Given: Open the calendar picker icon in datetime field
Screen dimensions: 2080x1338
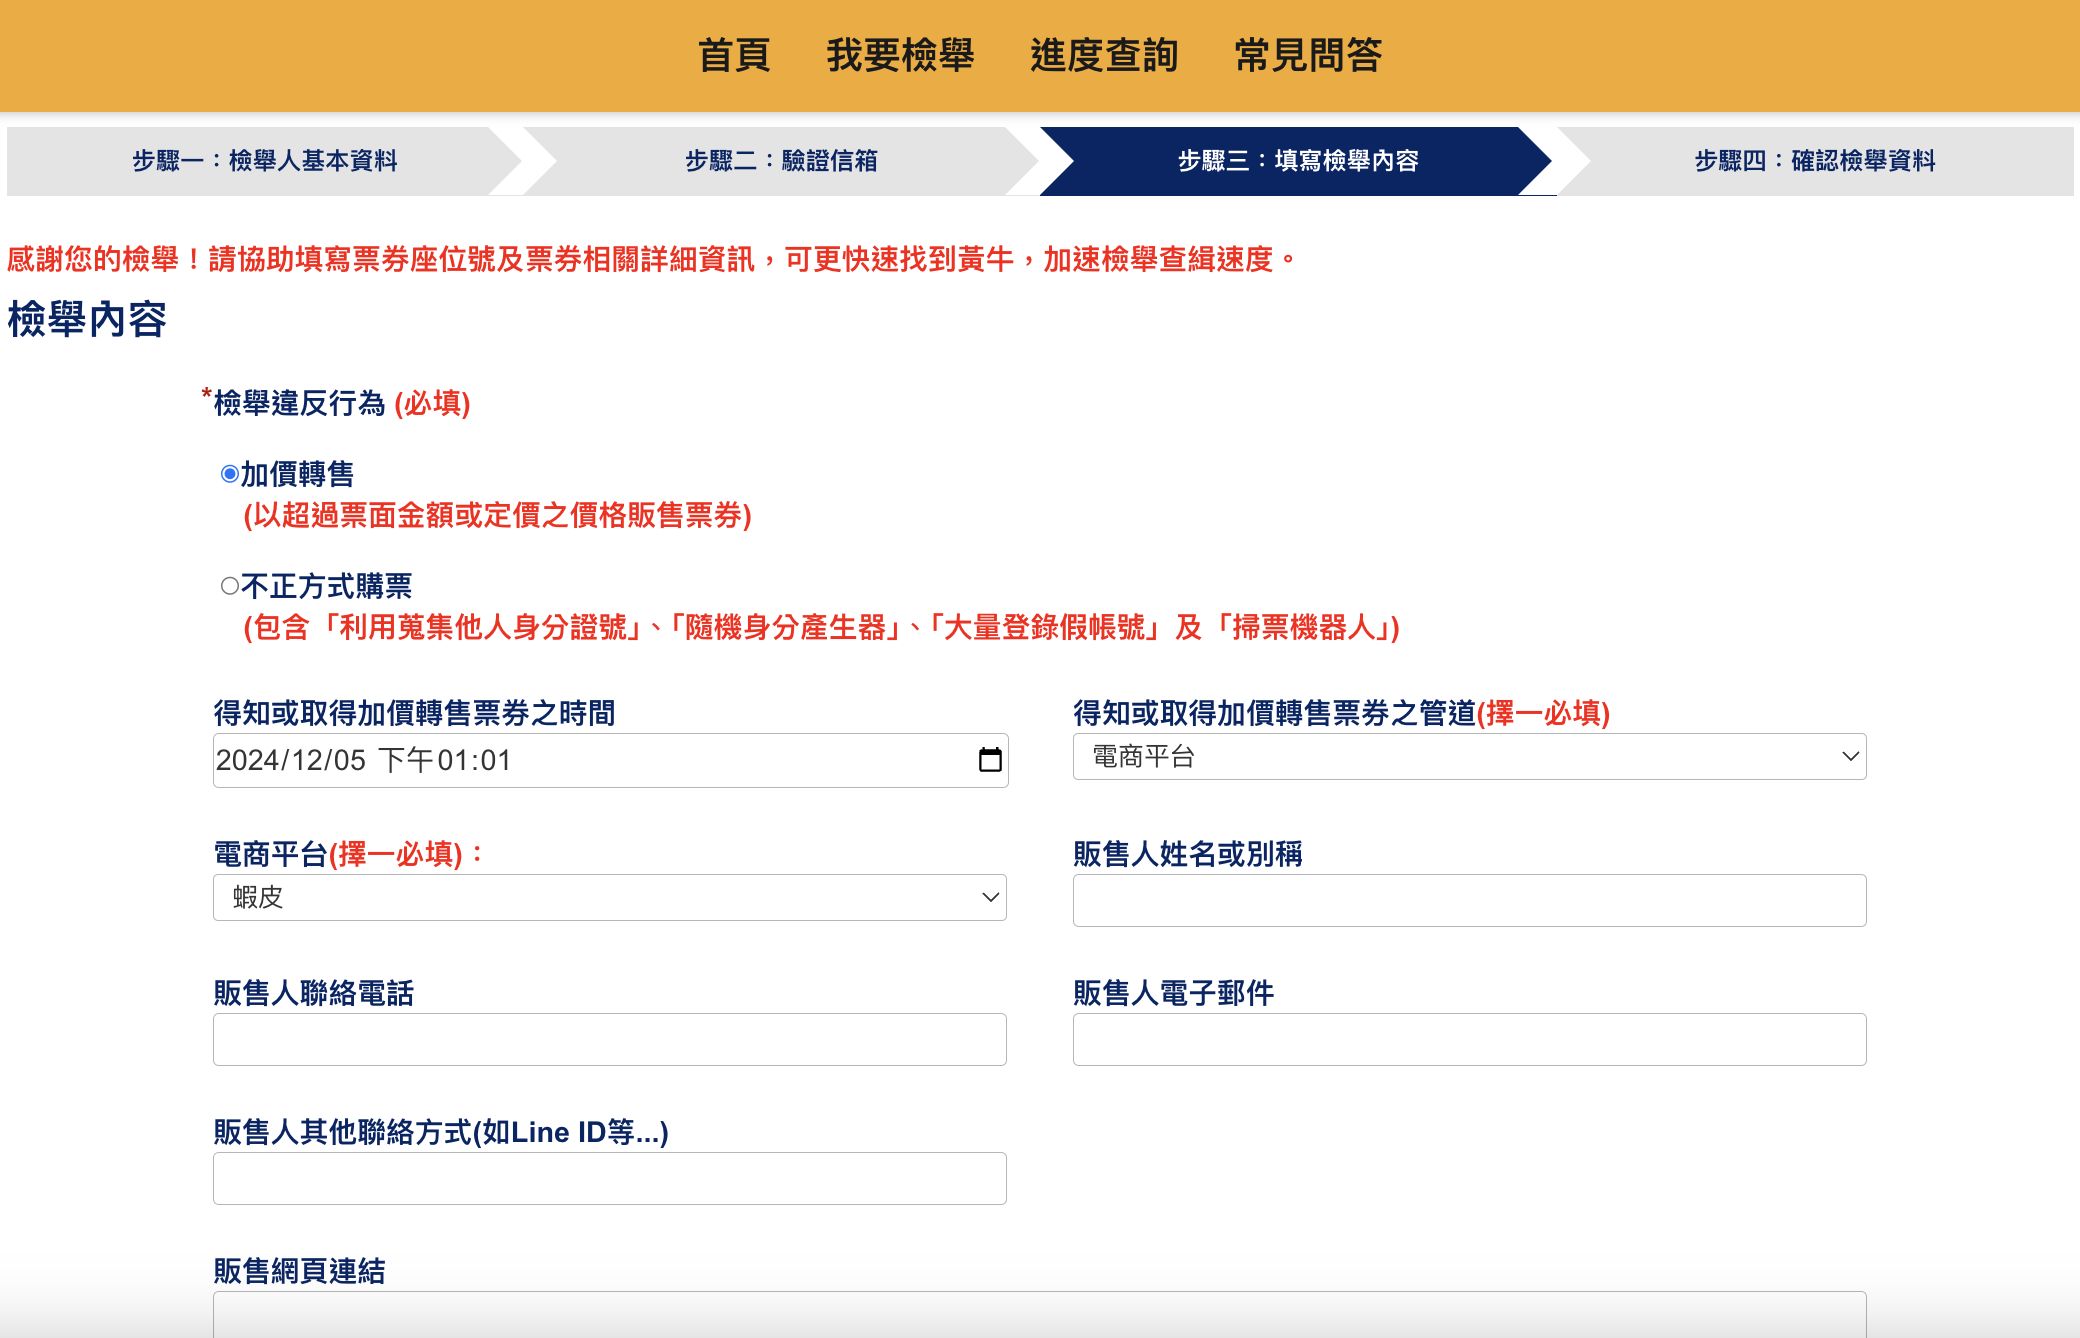Looking at the screenshot, I should (x=990, y=760).
